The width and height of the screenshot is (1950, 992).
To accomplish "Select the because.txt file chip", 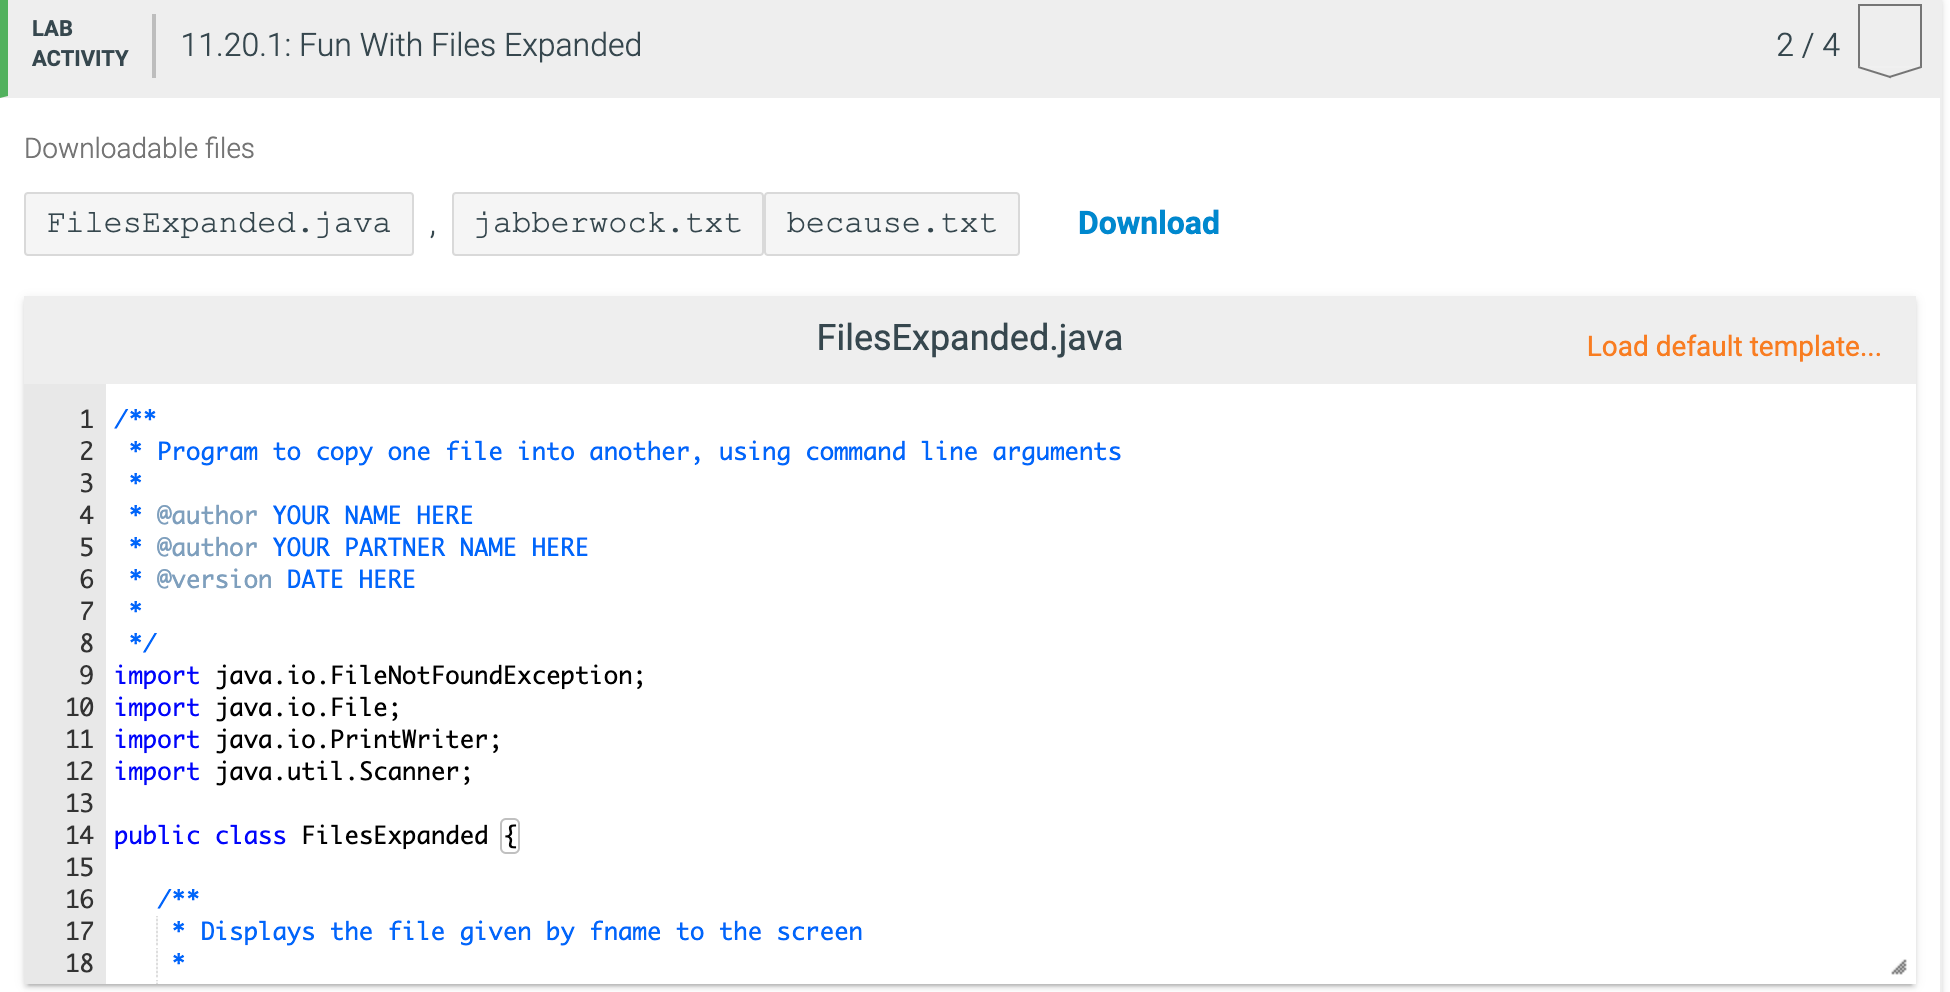I will [891, 223].
